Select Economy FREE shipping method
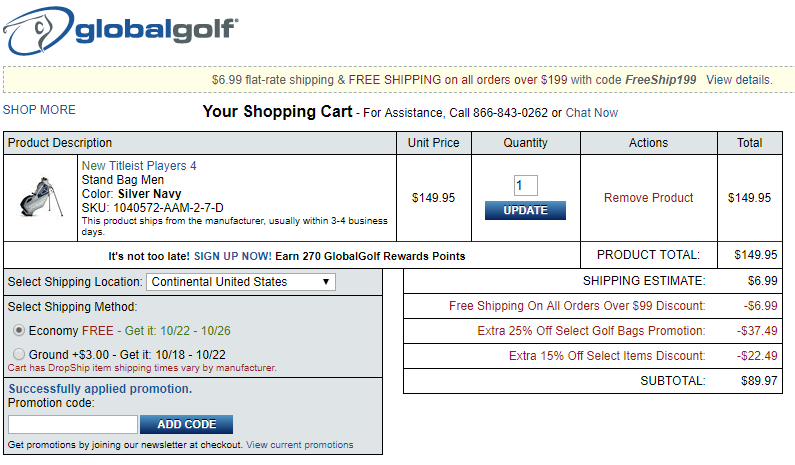 point(19,330)
